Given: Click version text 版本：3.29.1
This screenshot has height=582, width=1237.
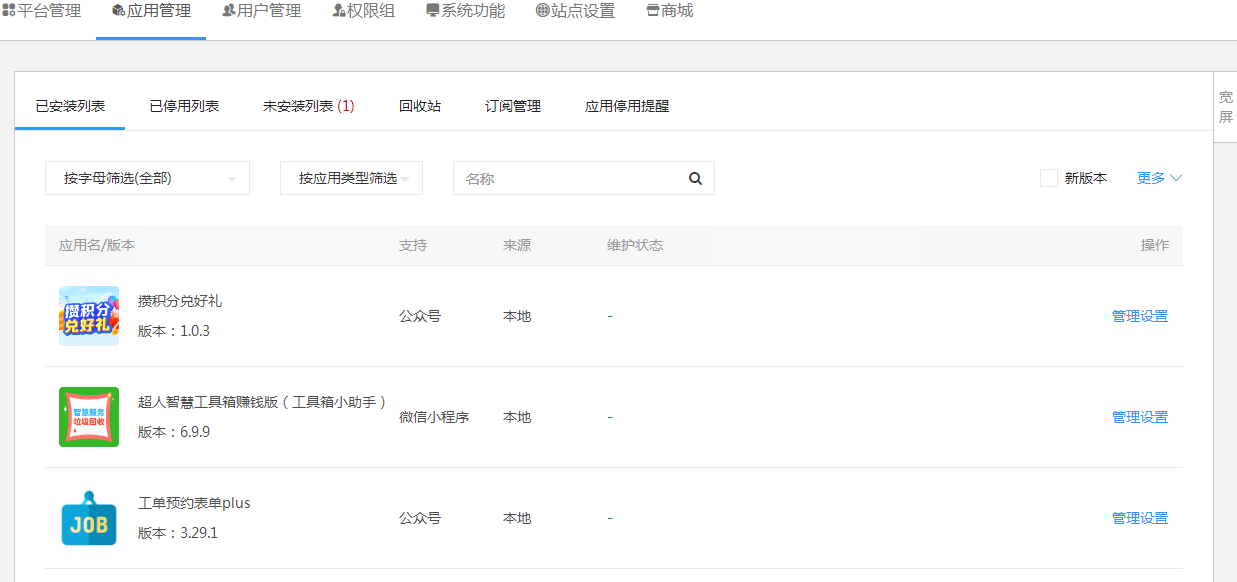Looking at the screenshot, I should click(x=178, y=533).
